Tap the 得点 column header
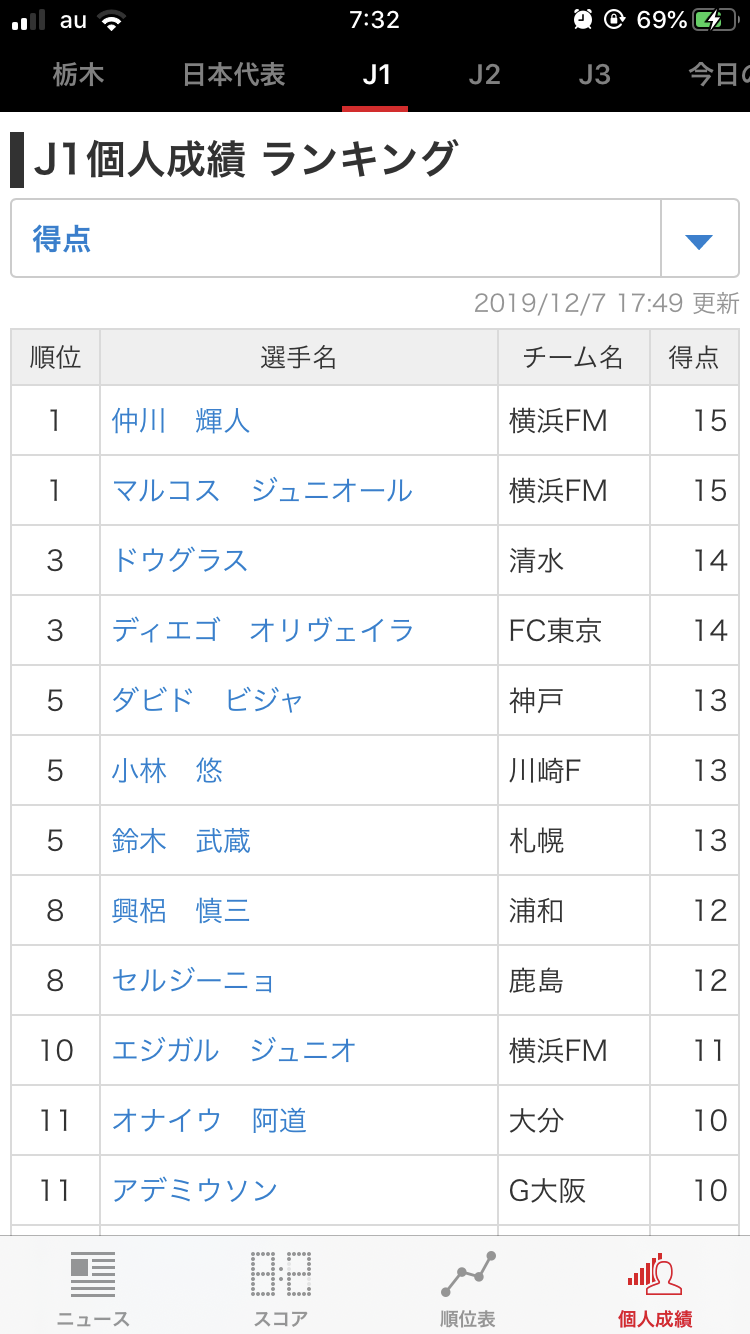Viewport: 750px width, 1334px height. 694,358
